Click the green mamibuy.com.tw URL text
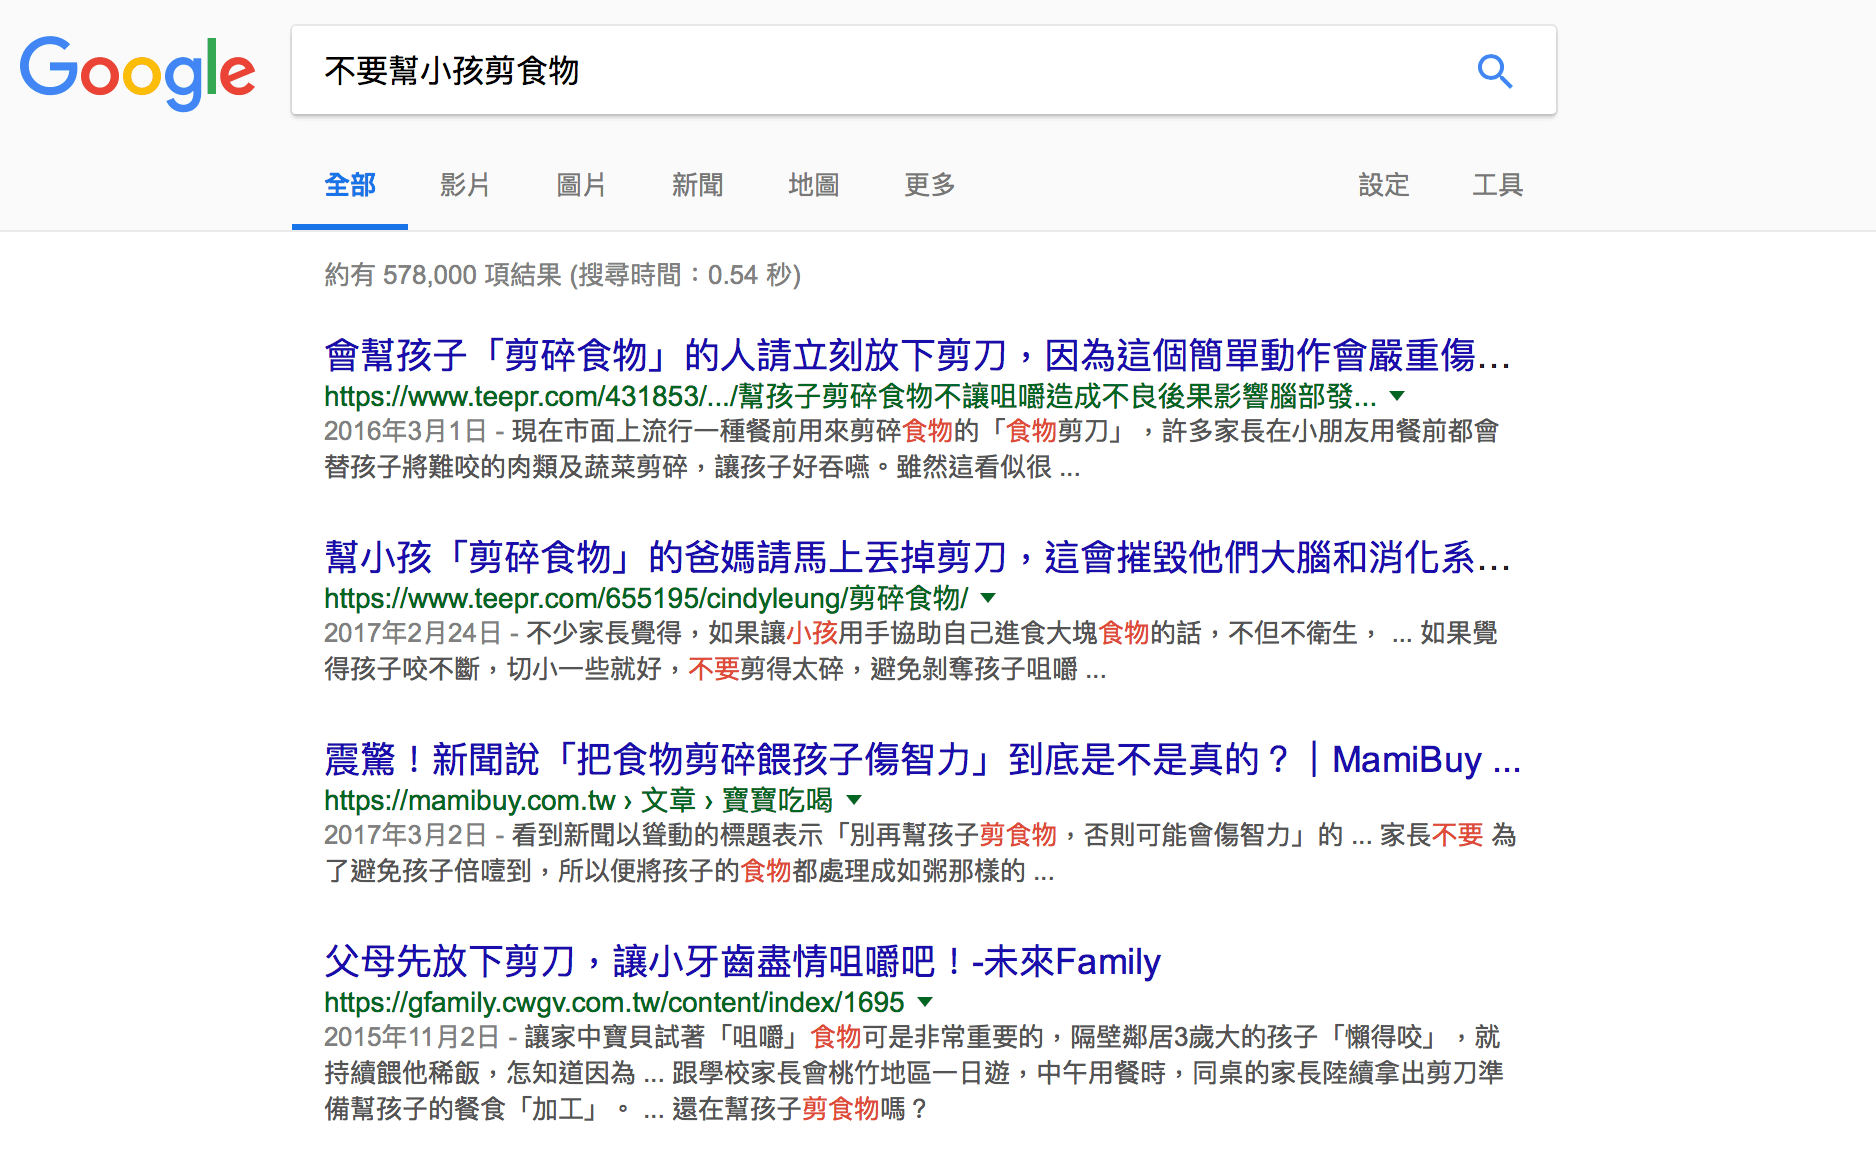This screenshot has height=1156, width=1876. point(469,800)
